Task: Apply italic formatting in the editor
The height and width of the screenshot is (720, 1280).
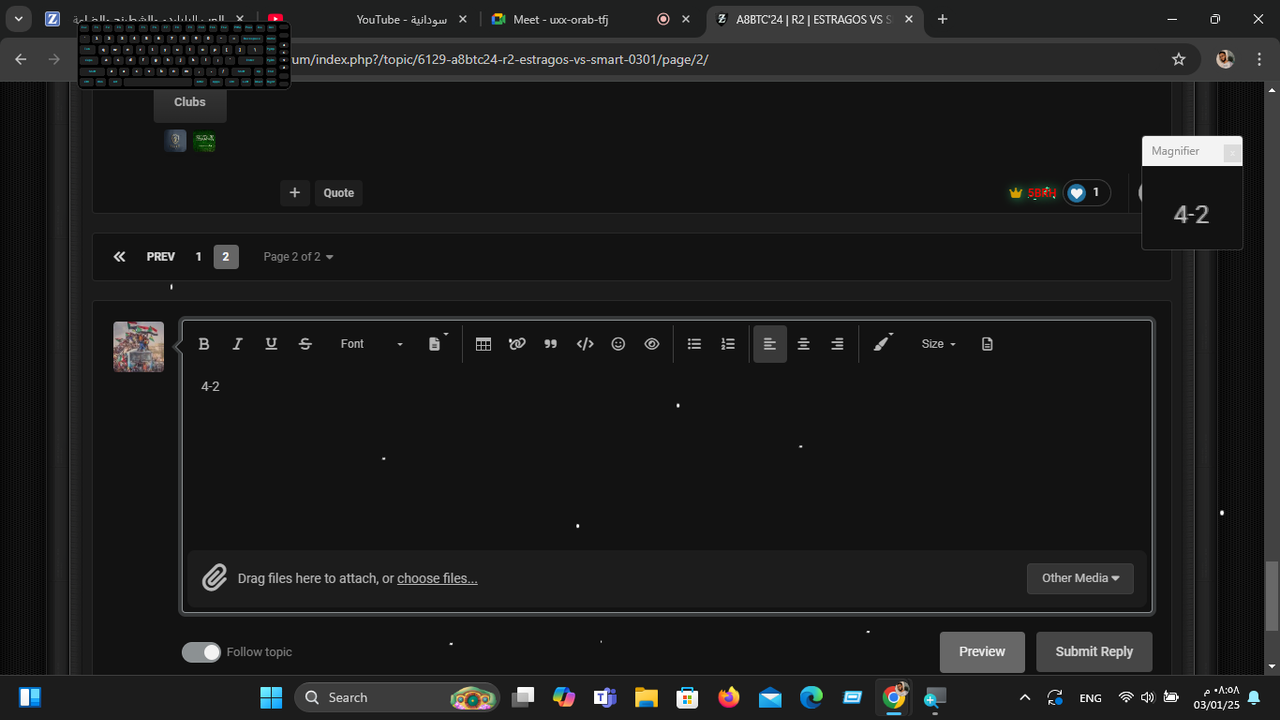Action: 237,344
